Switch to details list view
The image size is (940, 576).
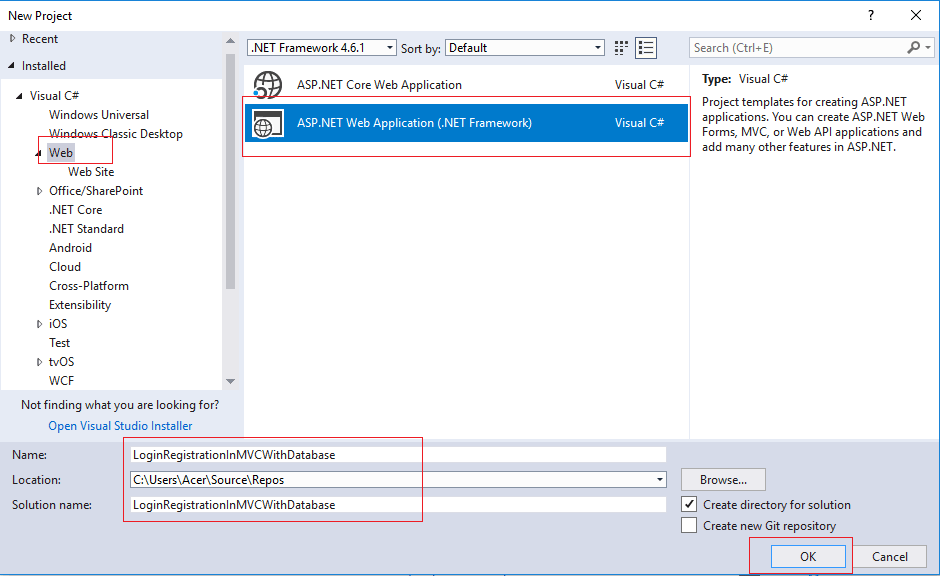tap(646, 47)
